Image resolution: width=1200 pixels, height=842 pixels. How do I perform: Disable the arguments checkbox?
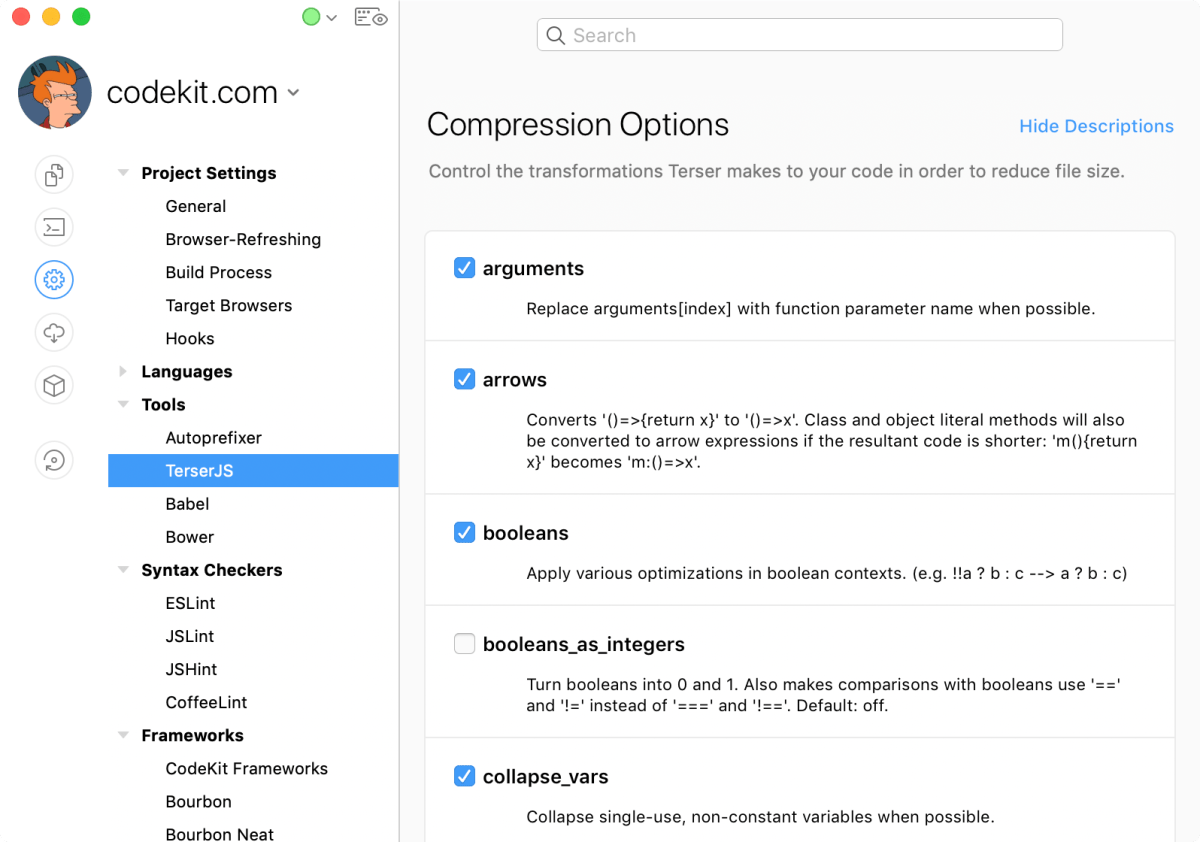[464, 268]
